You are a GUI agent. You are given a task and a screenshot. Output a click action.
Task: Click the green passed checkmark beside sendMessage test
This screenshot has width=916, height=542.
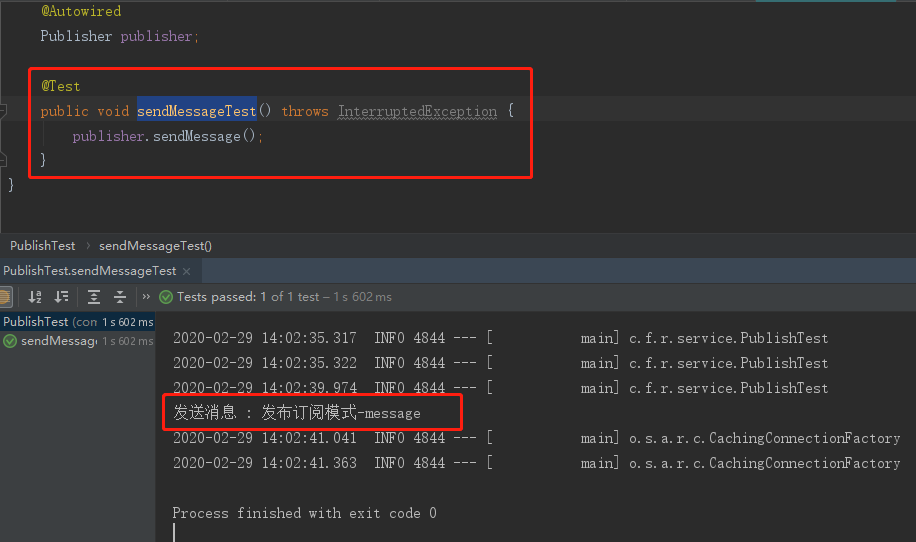(10, 341)
